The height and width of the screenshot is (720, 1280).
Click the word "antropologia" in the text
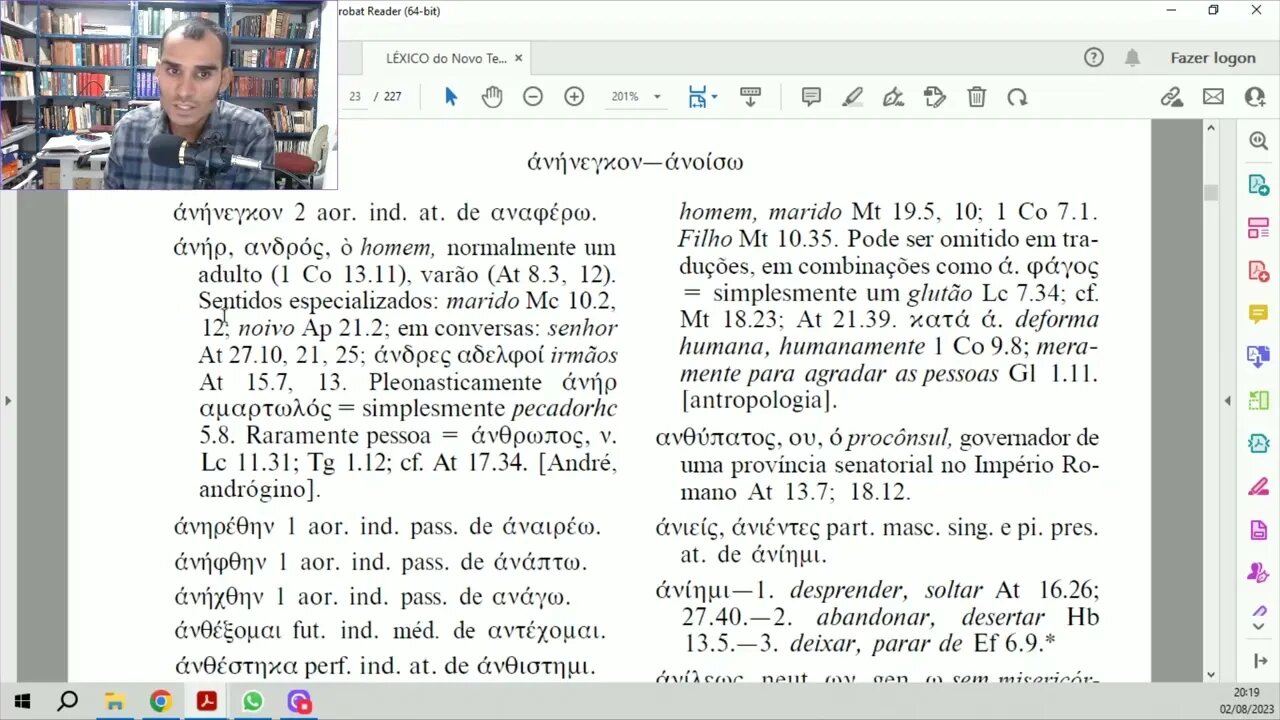(757, 401)
